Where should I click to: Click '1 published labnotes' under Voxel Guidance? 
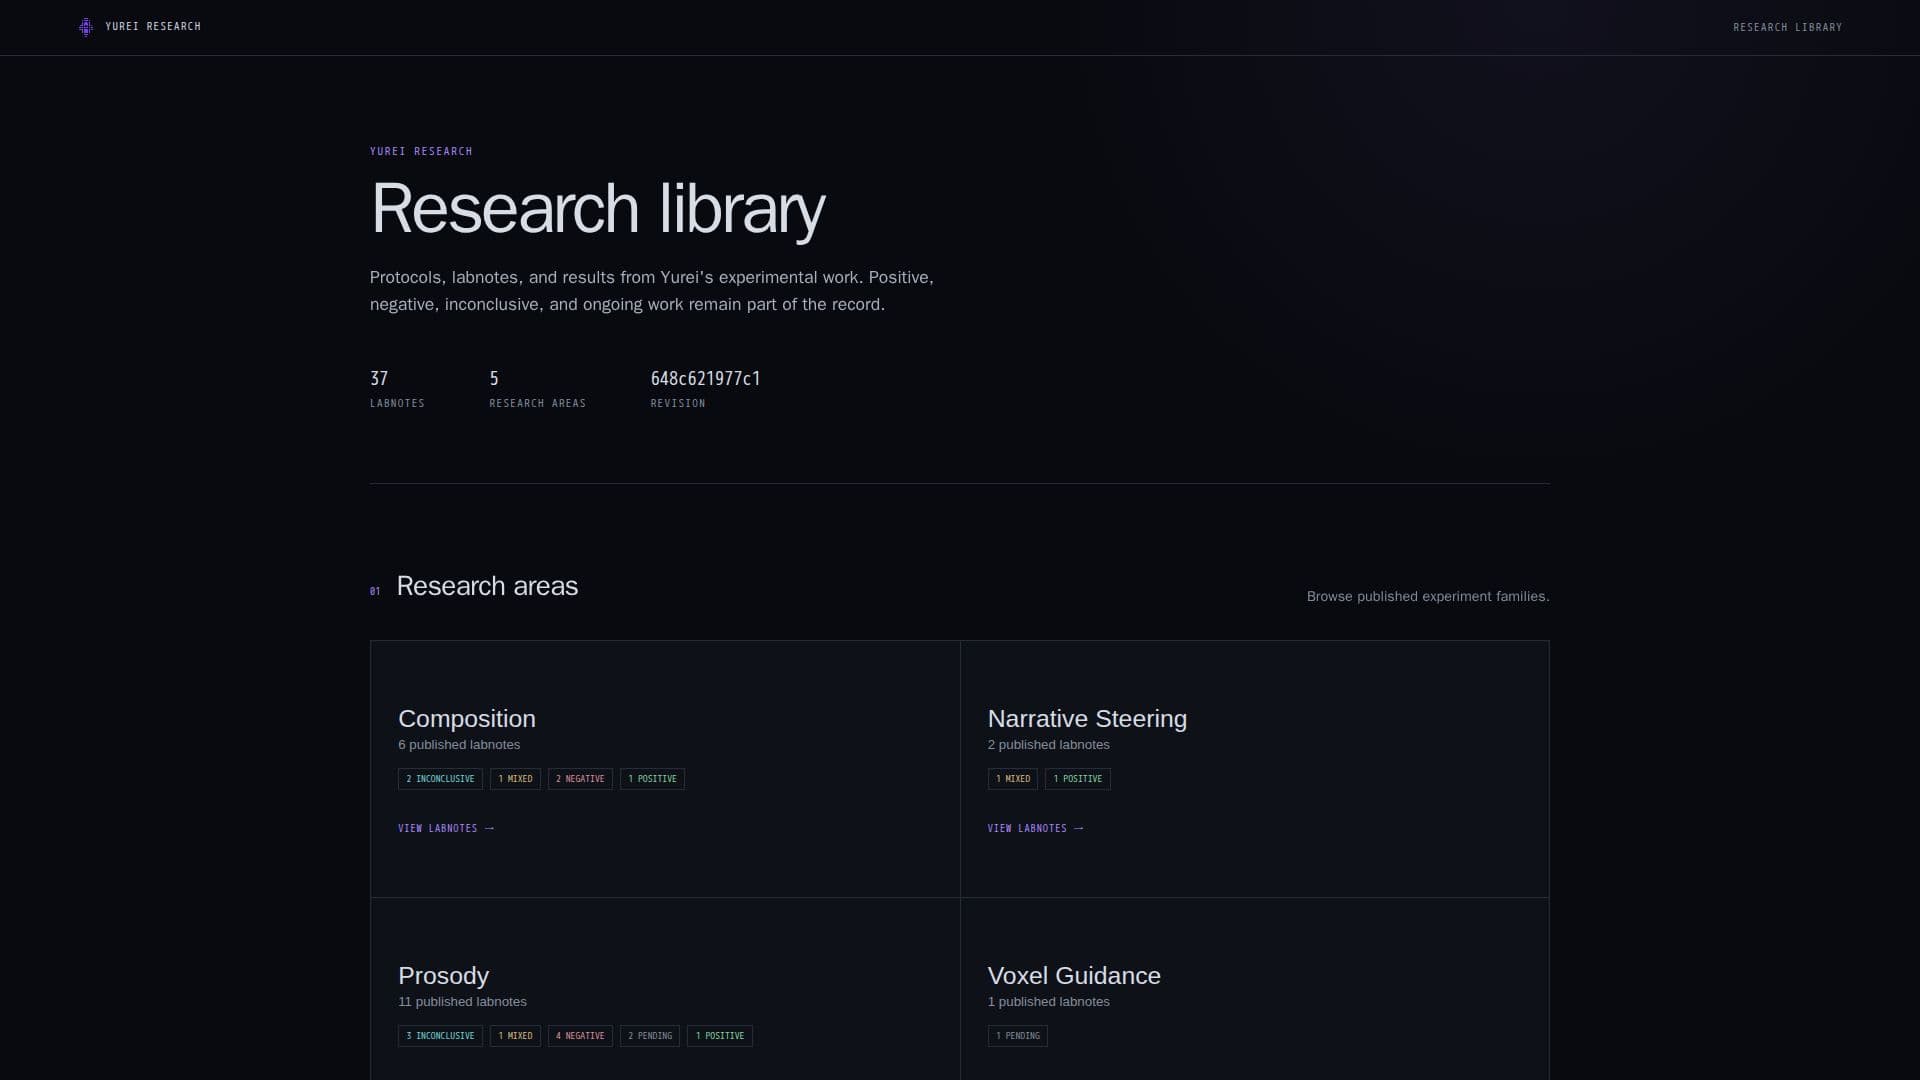[1049, 1002]
